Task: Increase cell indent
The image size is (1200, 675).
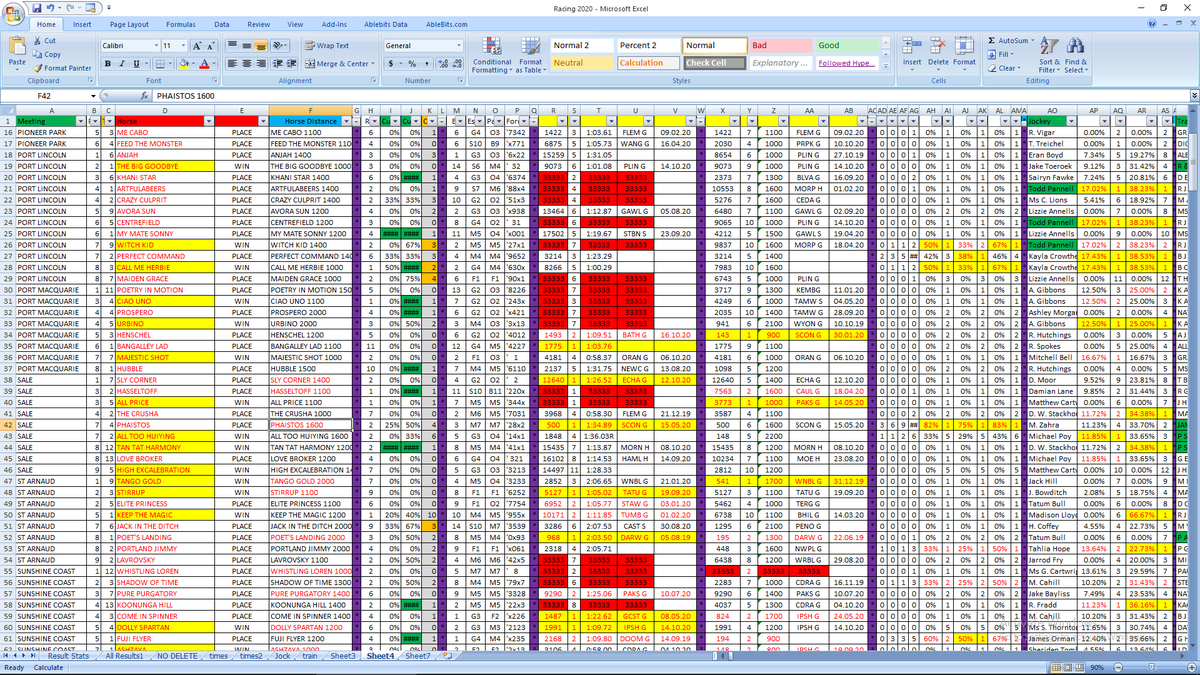Action: point(293,63)
